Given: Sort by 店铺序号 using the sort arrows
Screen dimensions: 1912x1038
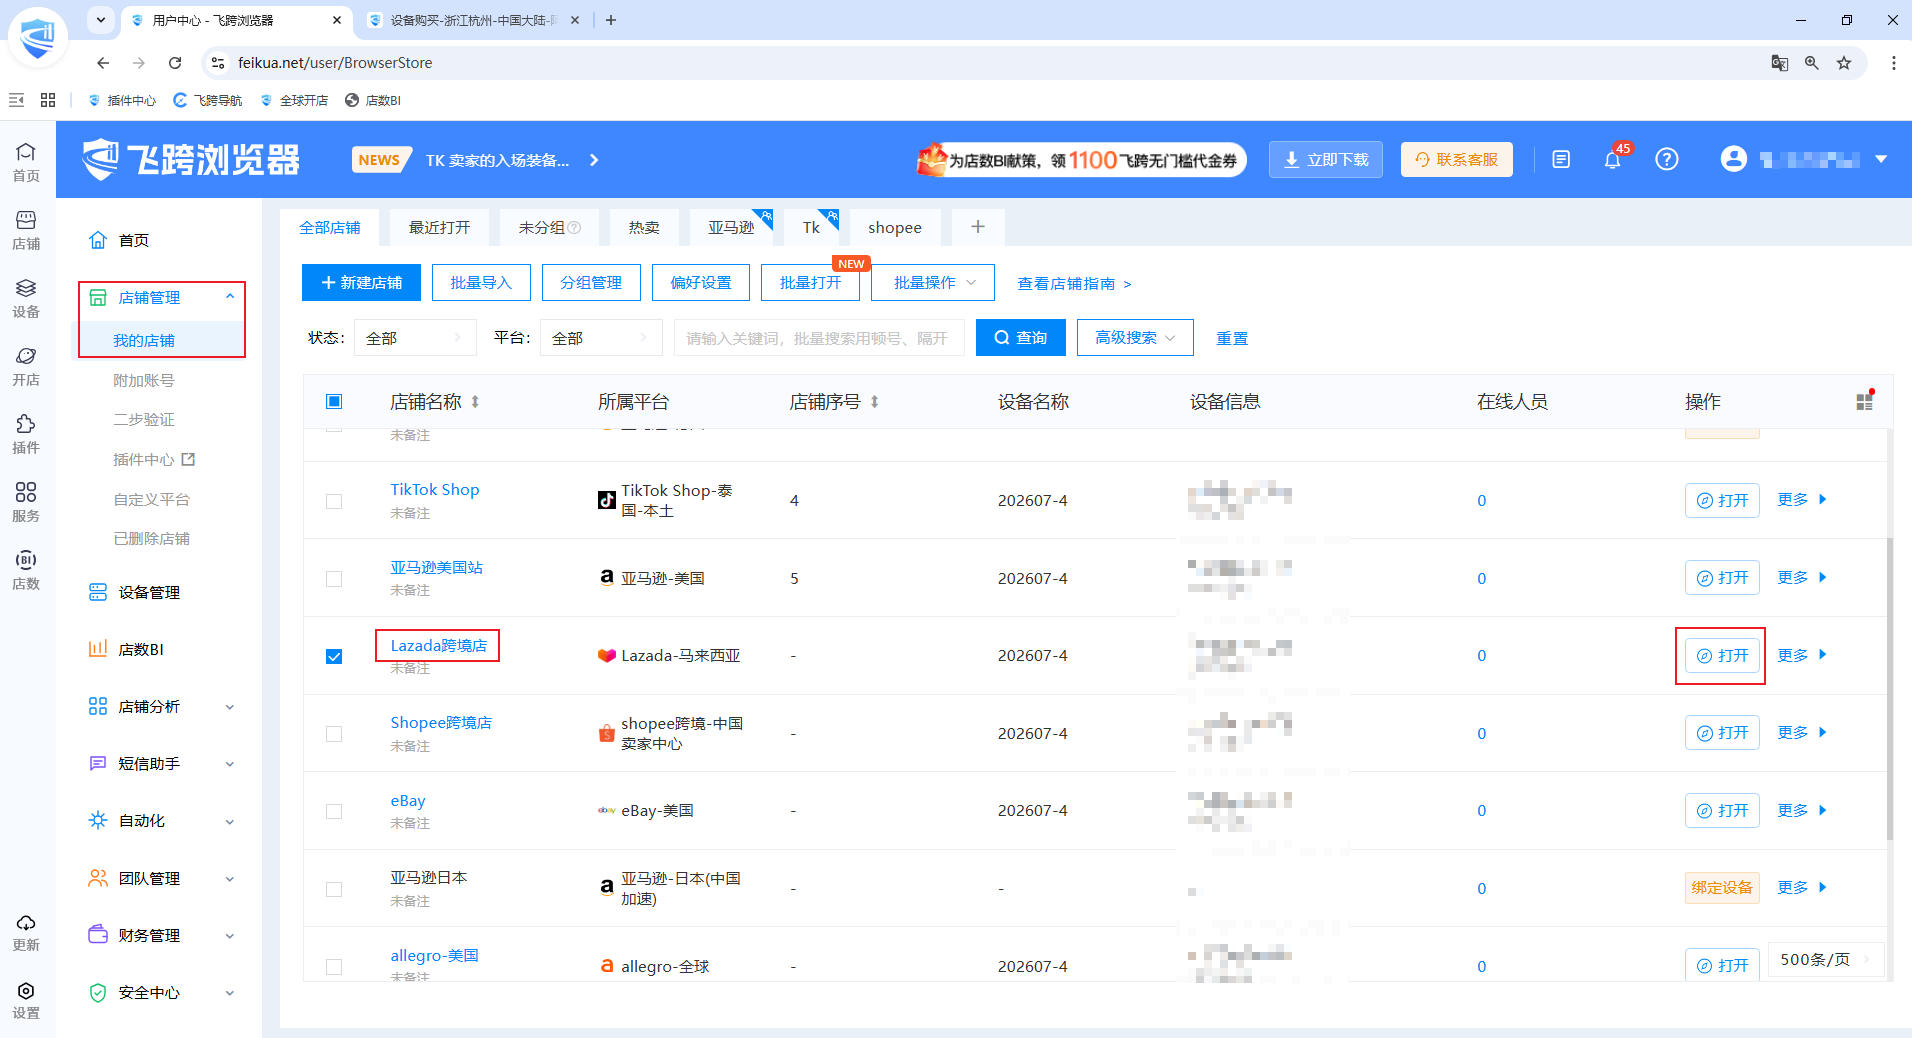Looking at the screenshot, I should [874, 402].
